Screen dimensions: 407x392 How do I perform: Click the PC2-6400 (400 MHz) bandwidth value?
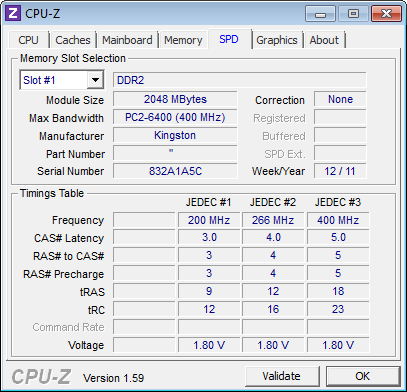175,117
